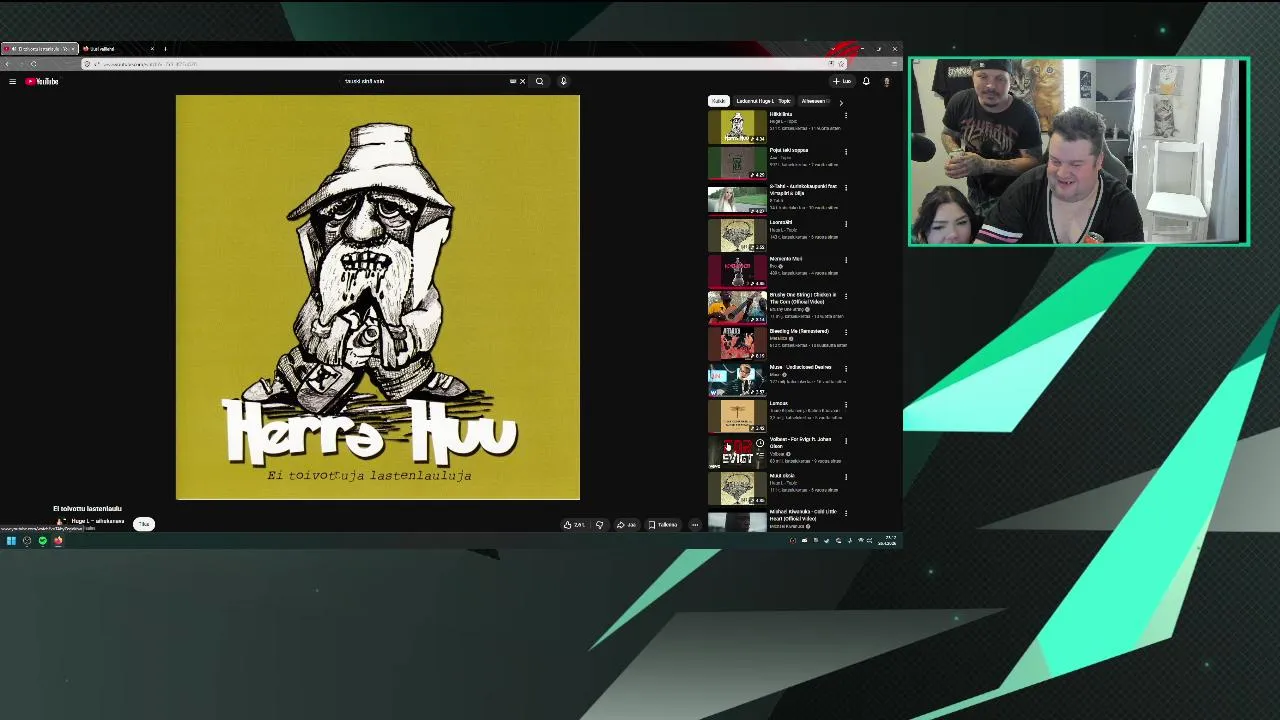
Task: Open the 'Lampaa' recommended video thumbnail
Action: (x=737, y=415)
